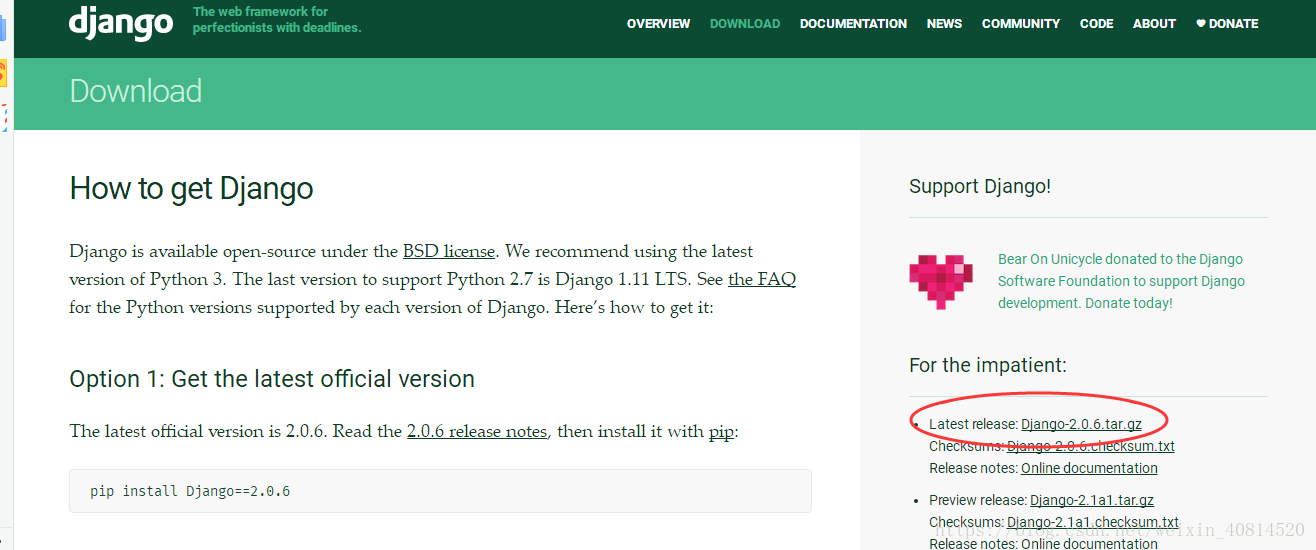Open the Overview menu item
The height and width of the screenshot is (550, 1316).
pyautogui.click(x=658, y=24)
